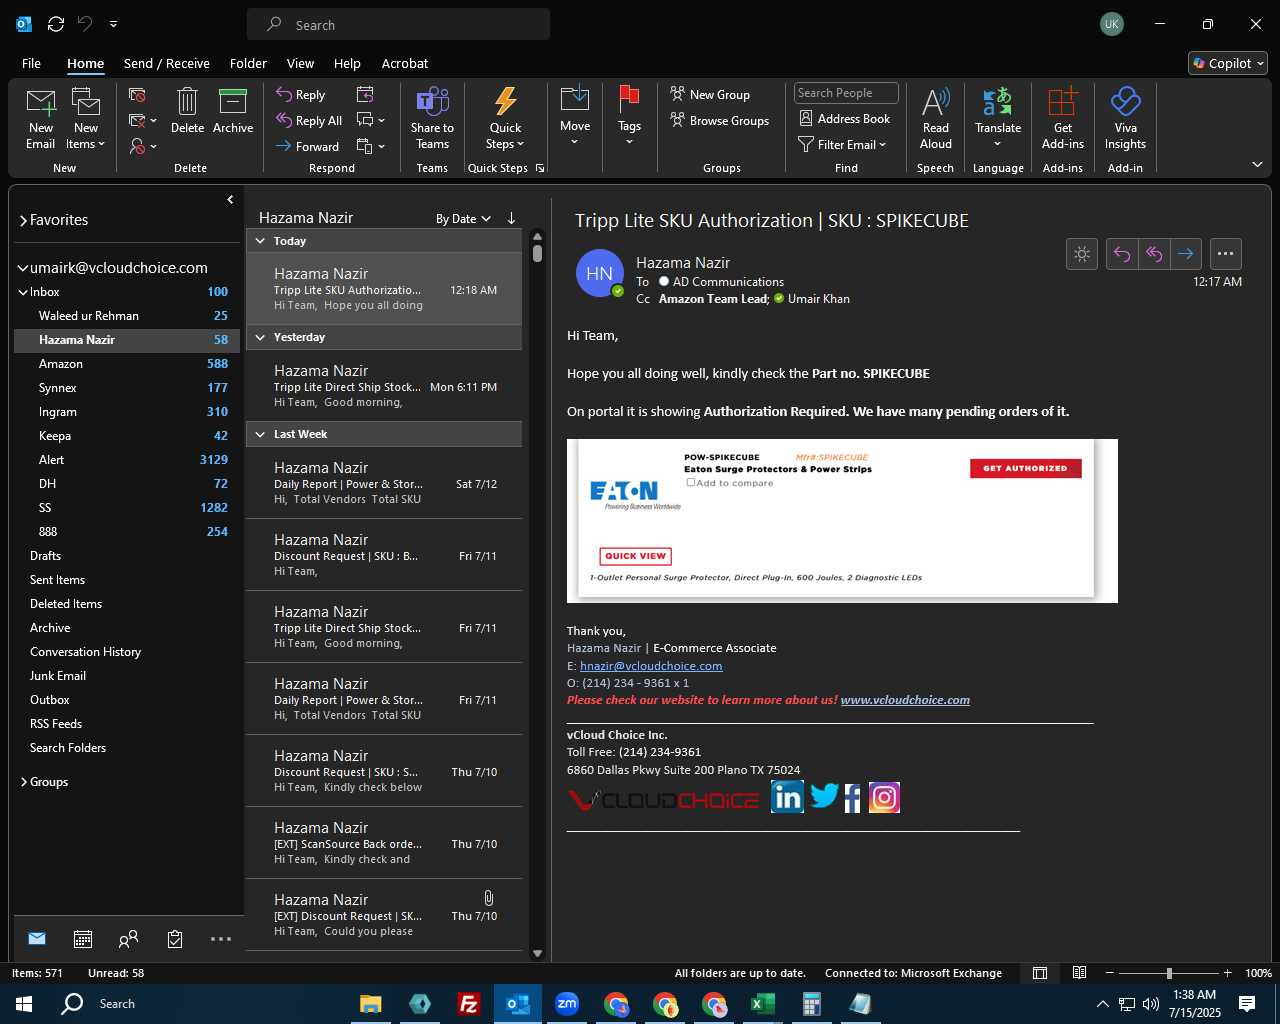1280x1024 pixels.
Task: Click Send/Receive All Folders icon in title bar
Action: (56, 24)
